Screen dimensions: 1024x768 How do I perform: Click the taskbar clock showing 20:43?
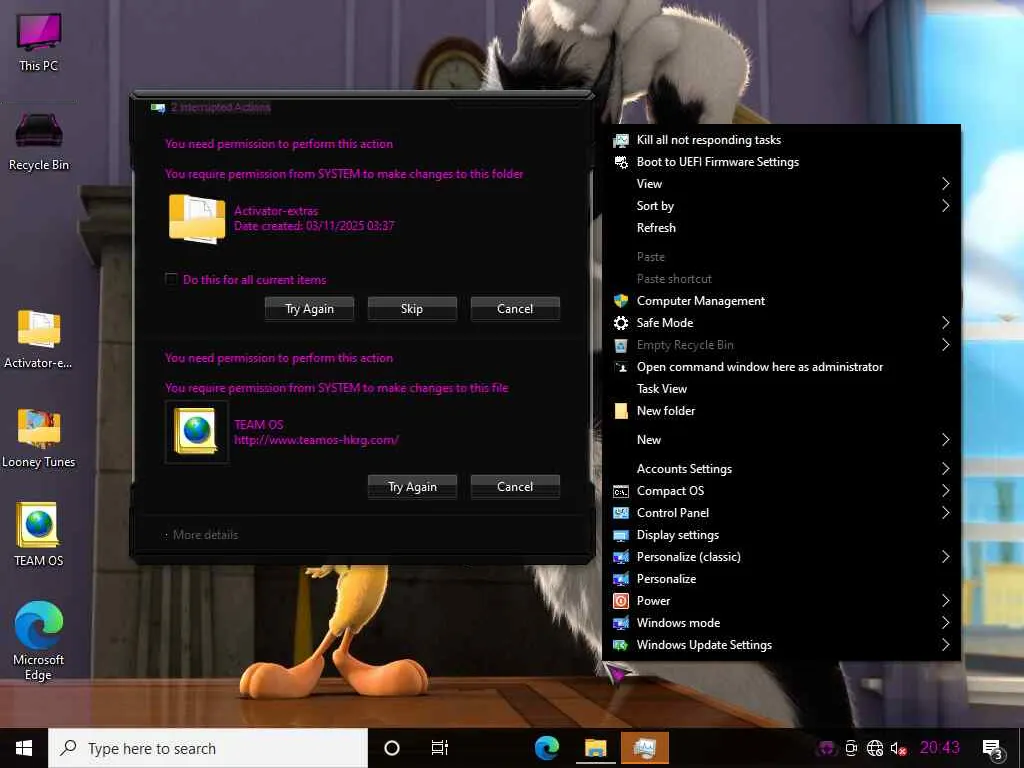click(940, 748)
